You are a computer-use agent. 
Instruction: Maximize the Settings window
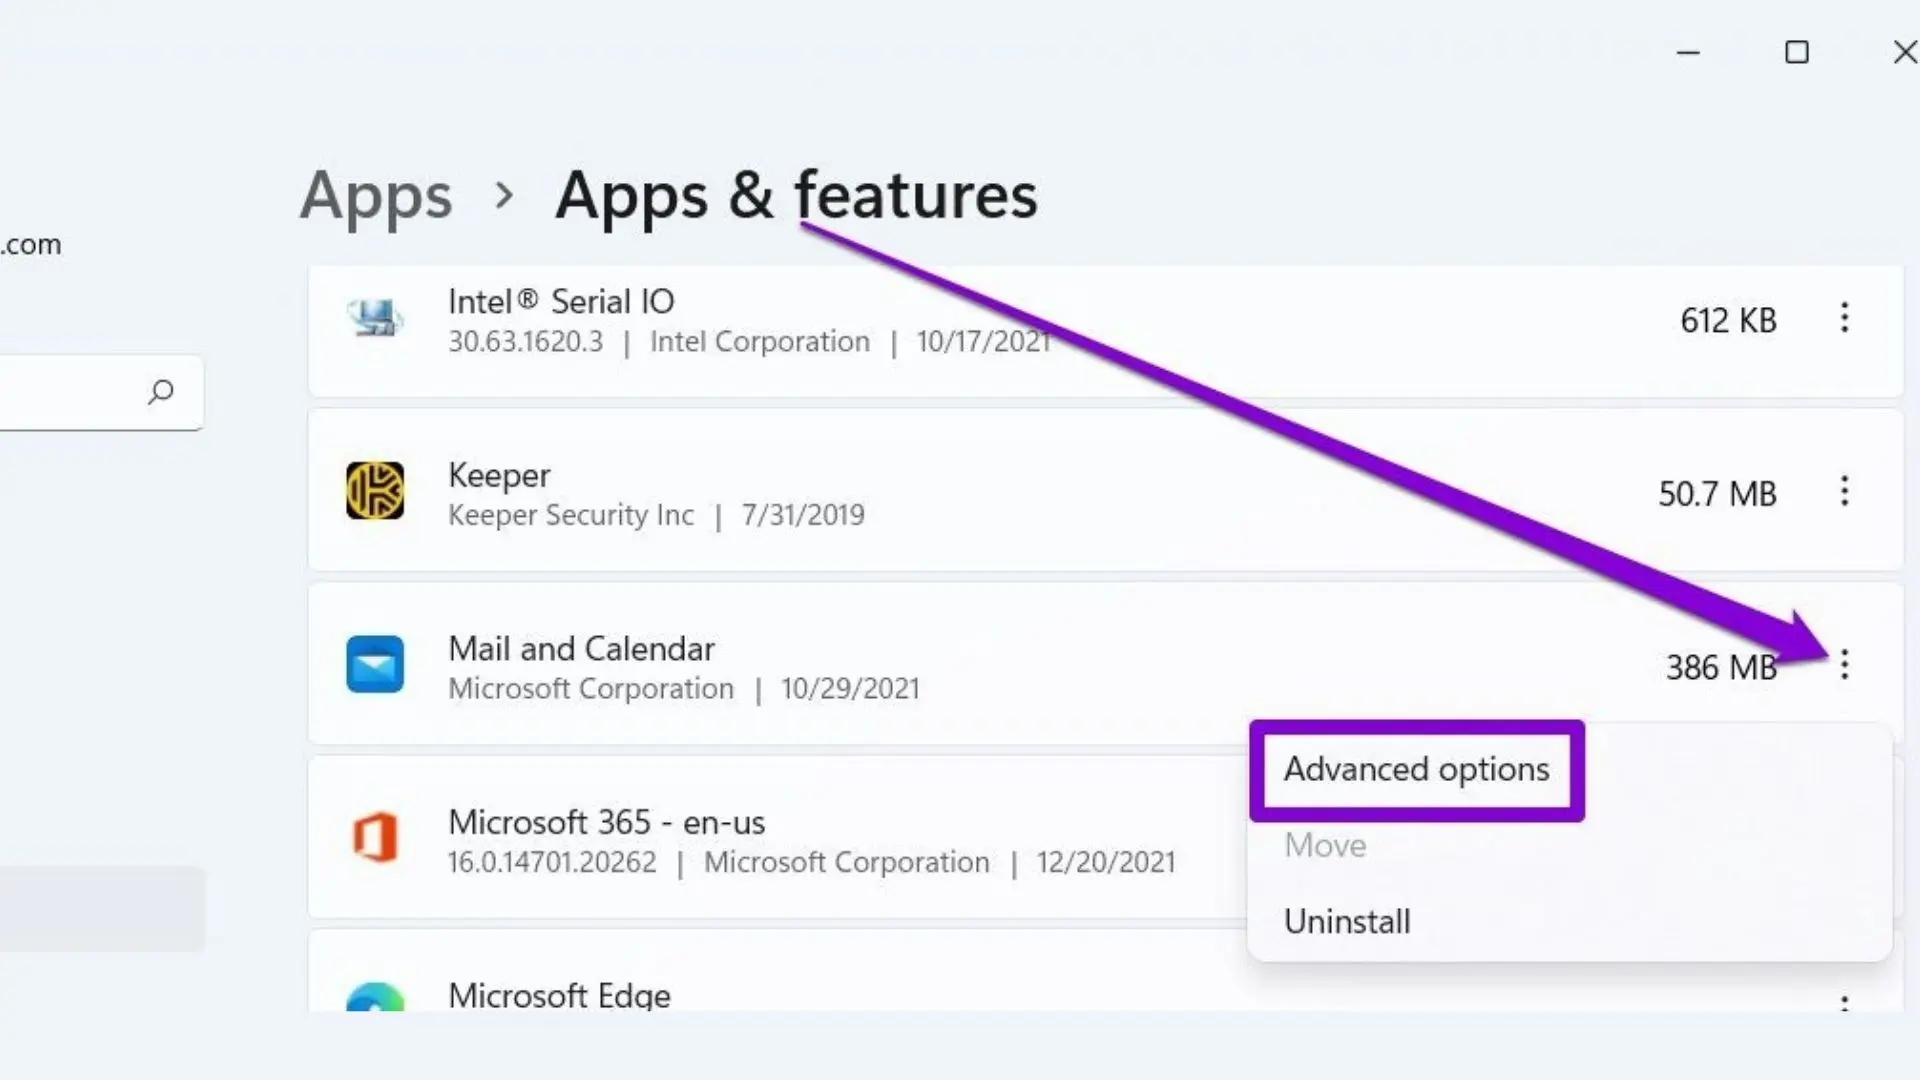coord(1797,52)
